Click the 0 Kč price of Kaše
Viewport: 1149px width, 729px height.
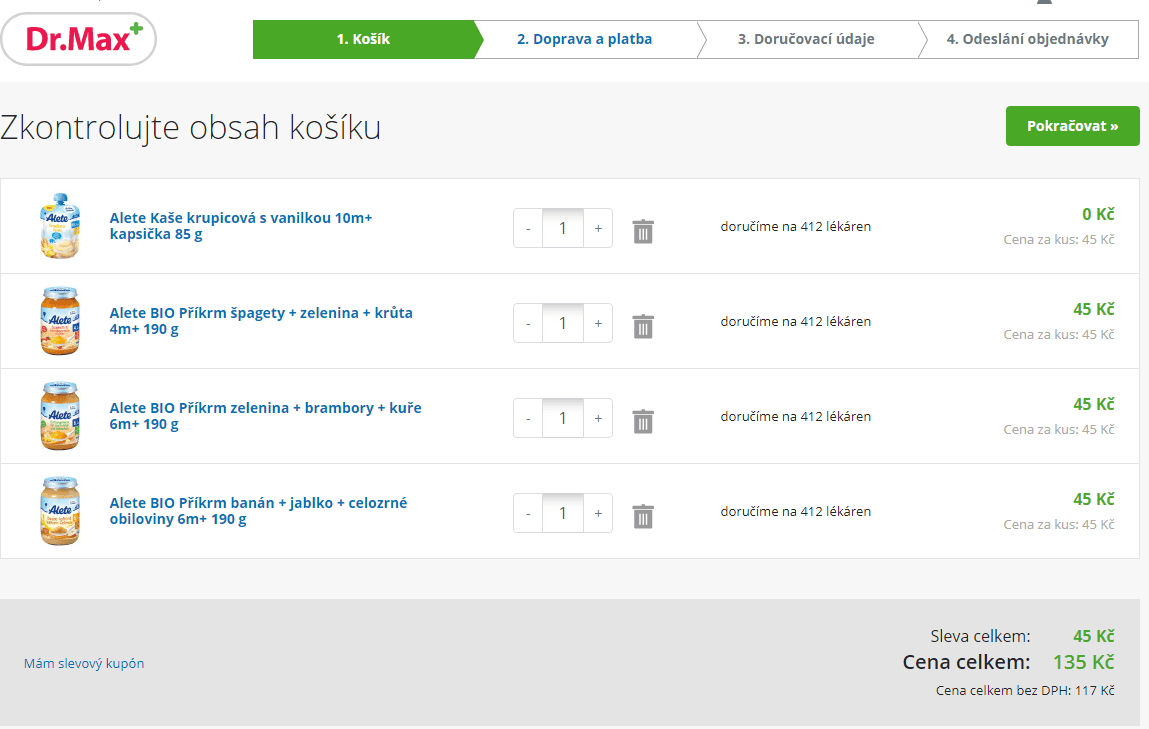[1098, 214]
